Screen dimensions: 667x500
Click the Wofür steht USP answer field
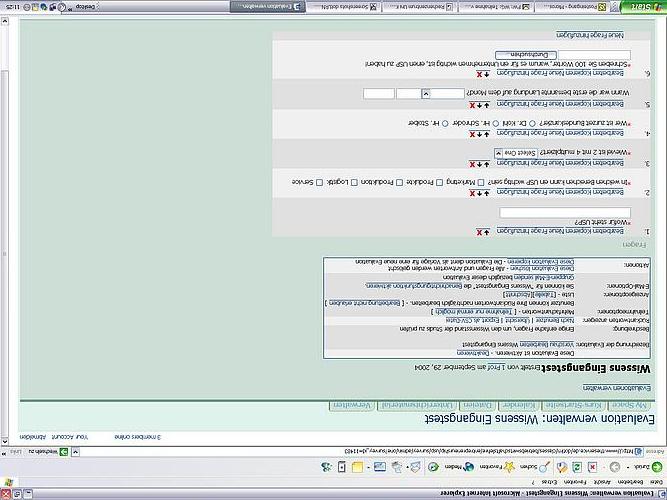(565, 212)
